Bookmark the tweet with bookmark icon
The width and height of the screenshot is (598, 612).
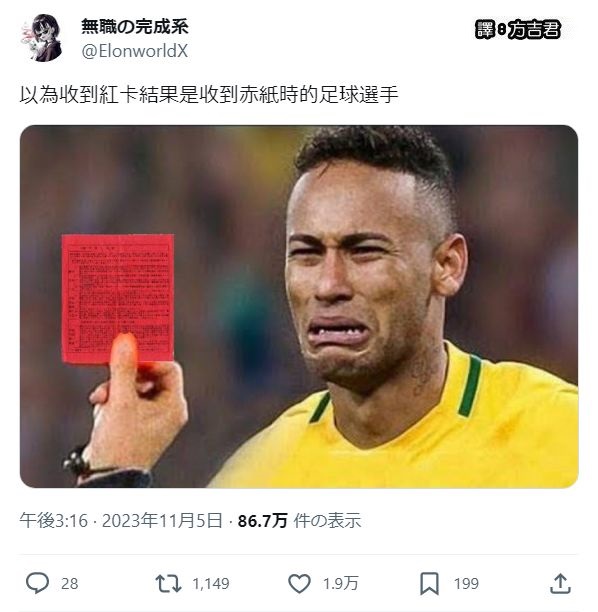pos(429,584)
